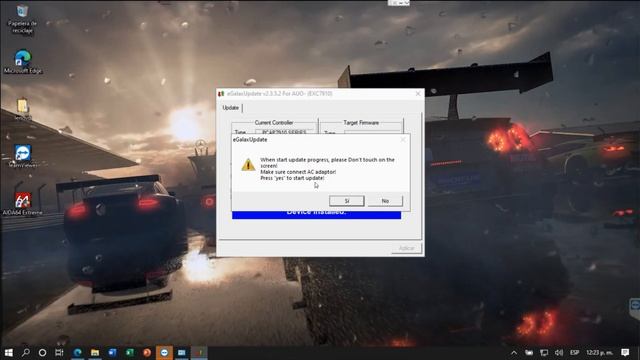
Task: Open the volume tray icon
Action: (x=559, y=352)
